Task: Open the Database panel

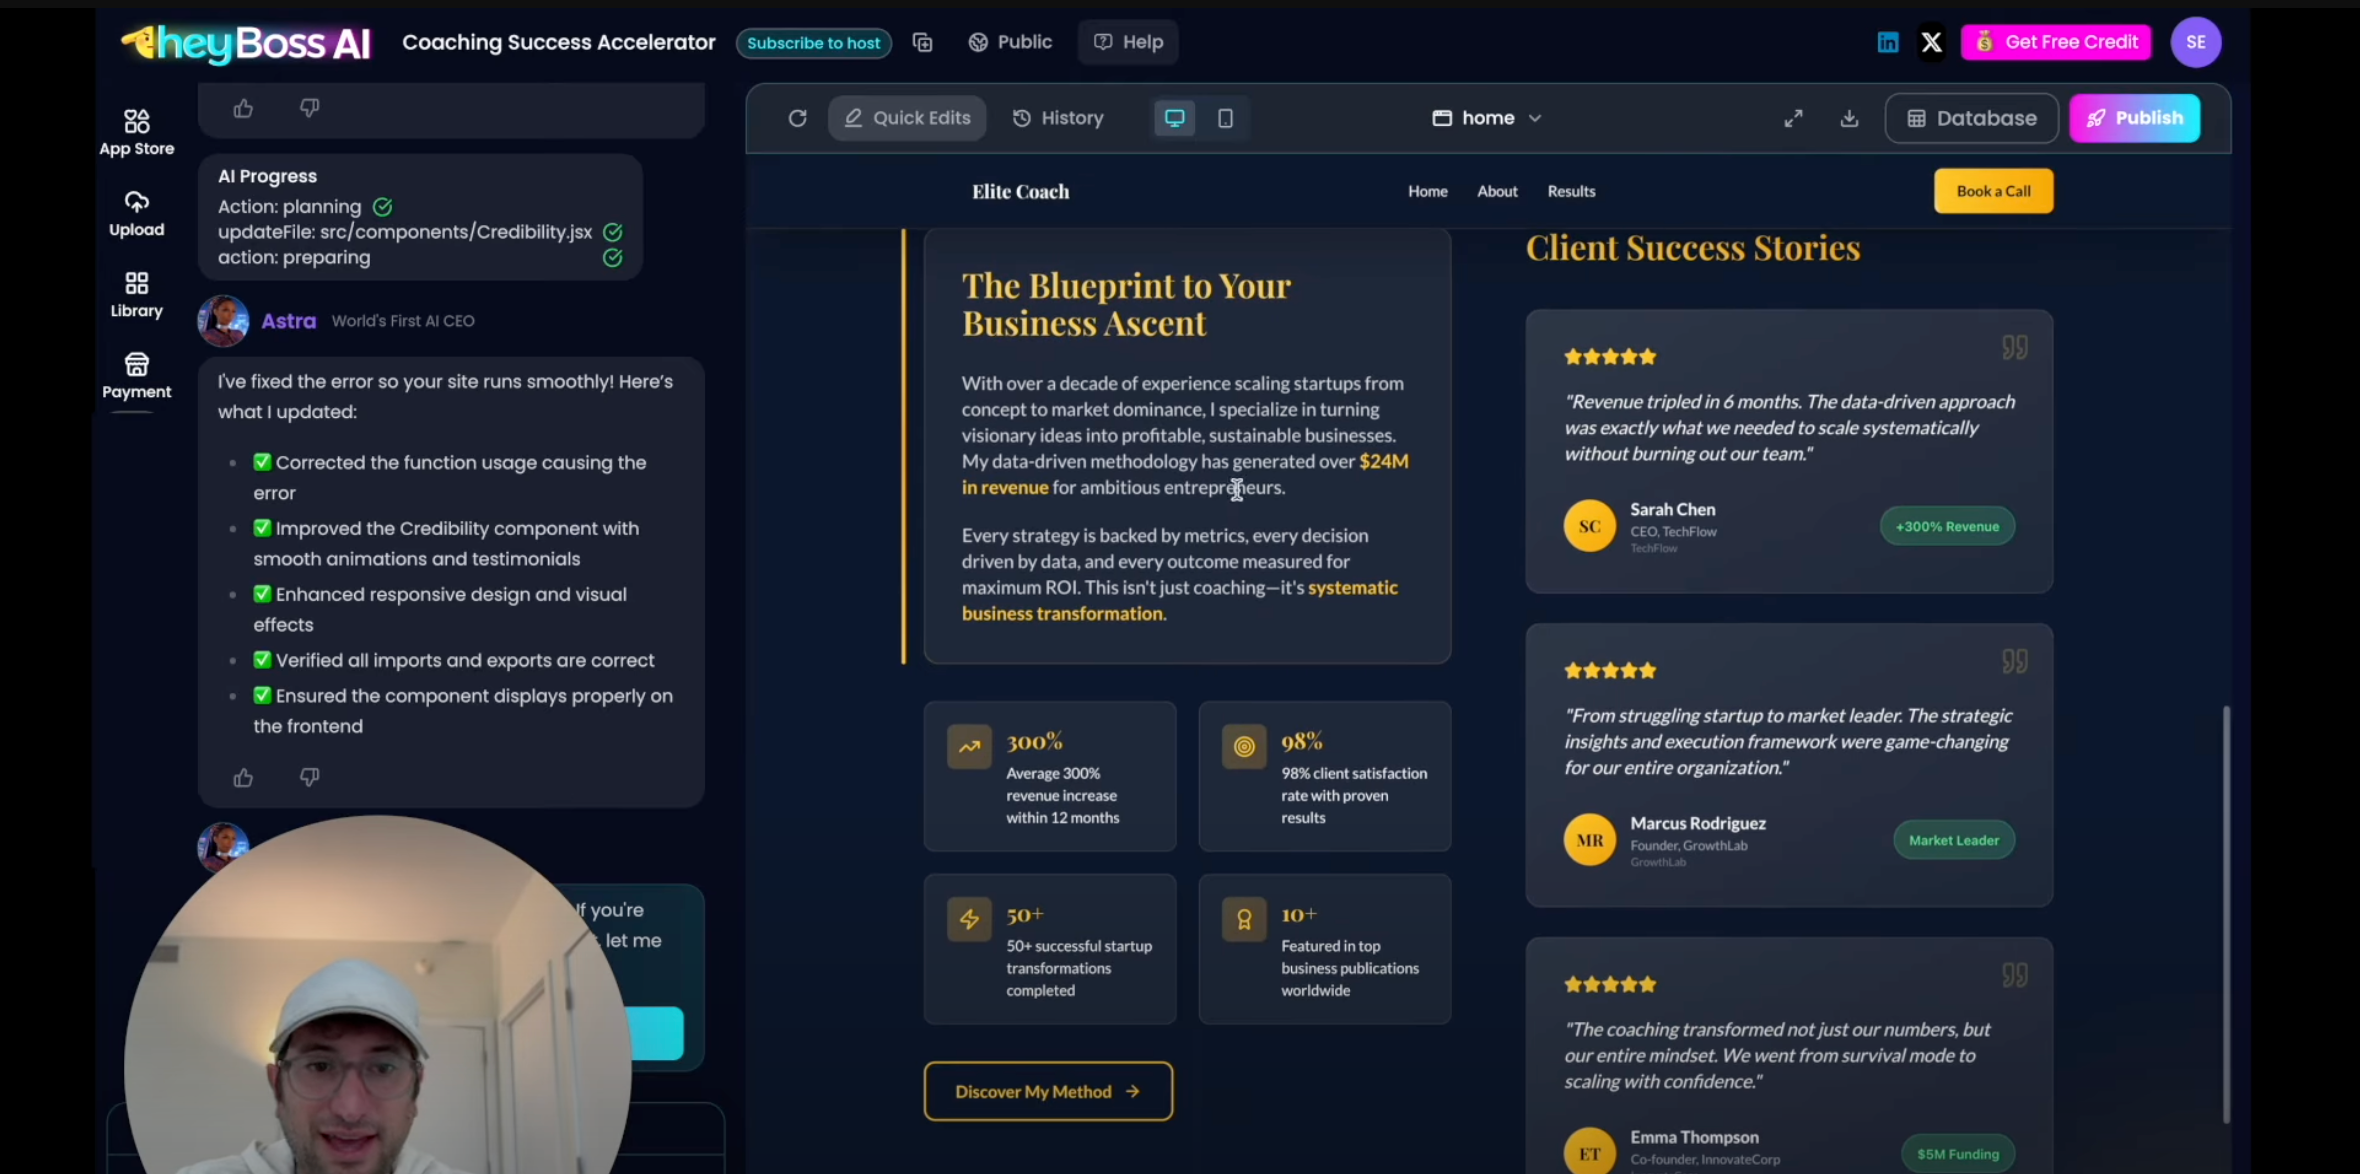Action: [1971, 118]
